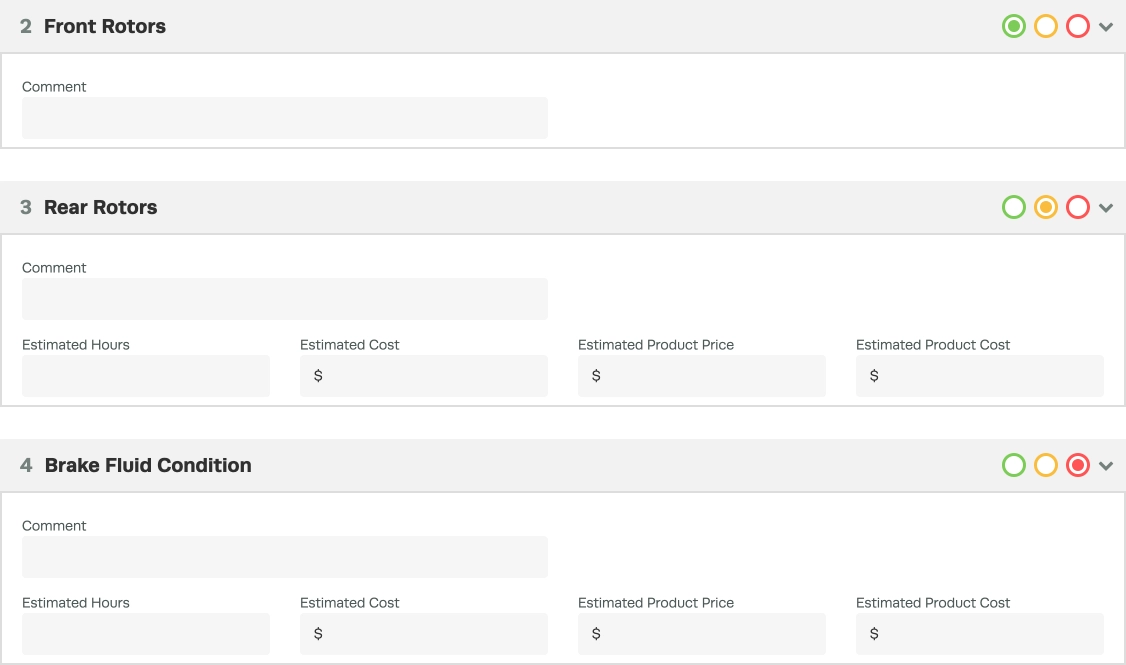Collapse the Front Rotors section chevron

1106,27
